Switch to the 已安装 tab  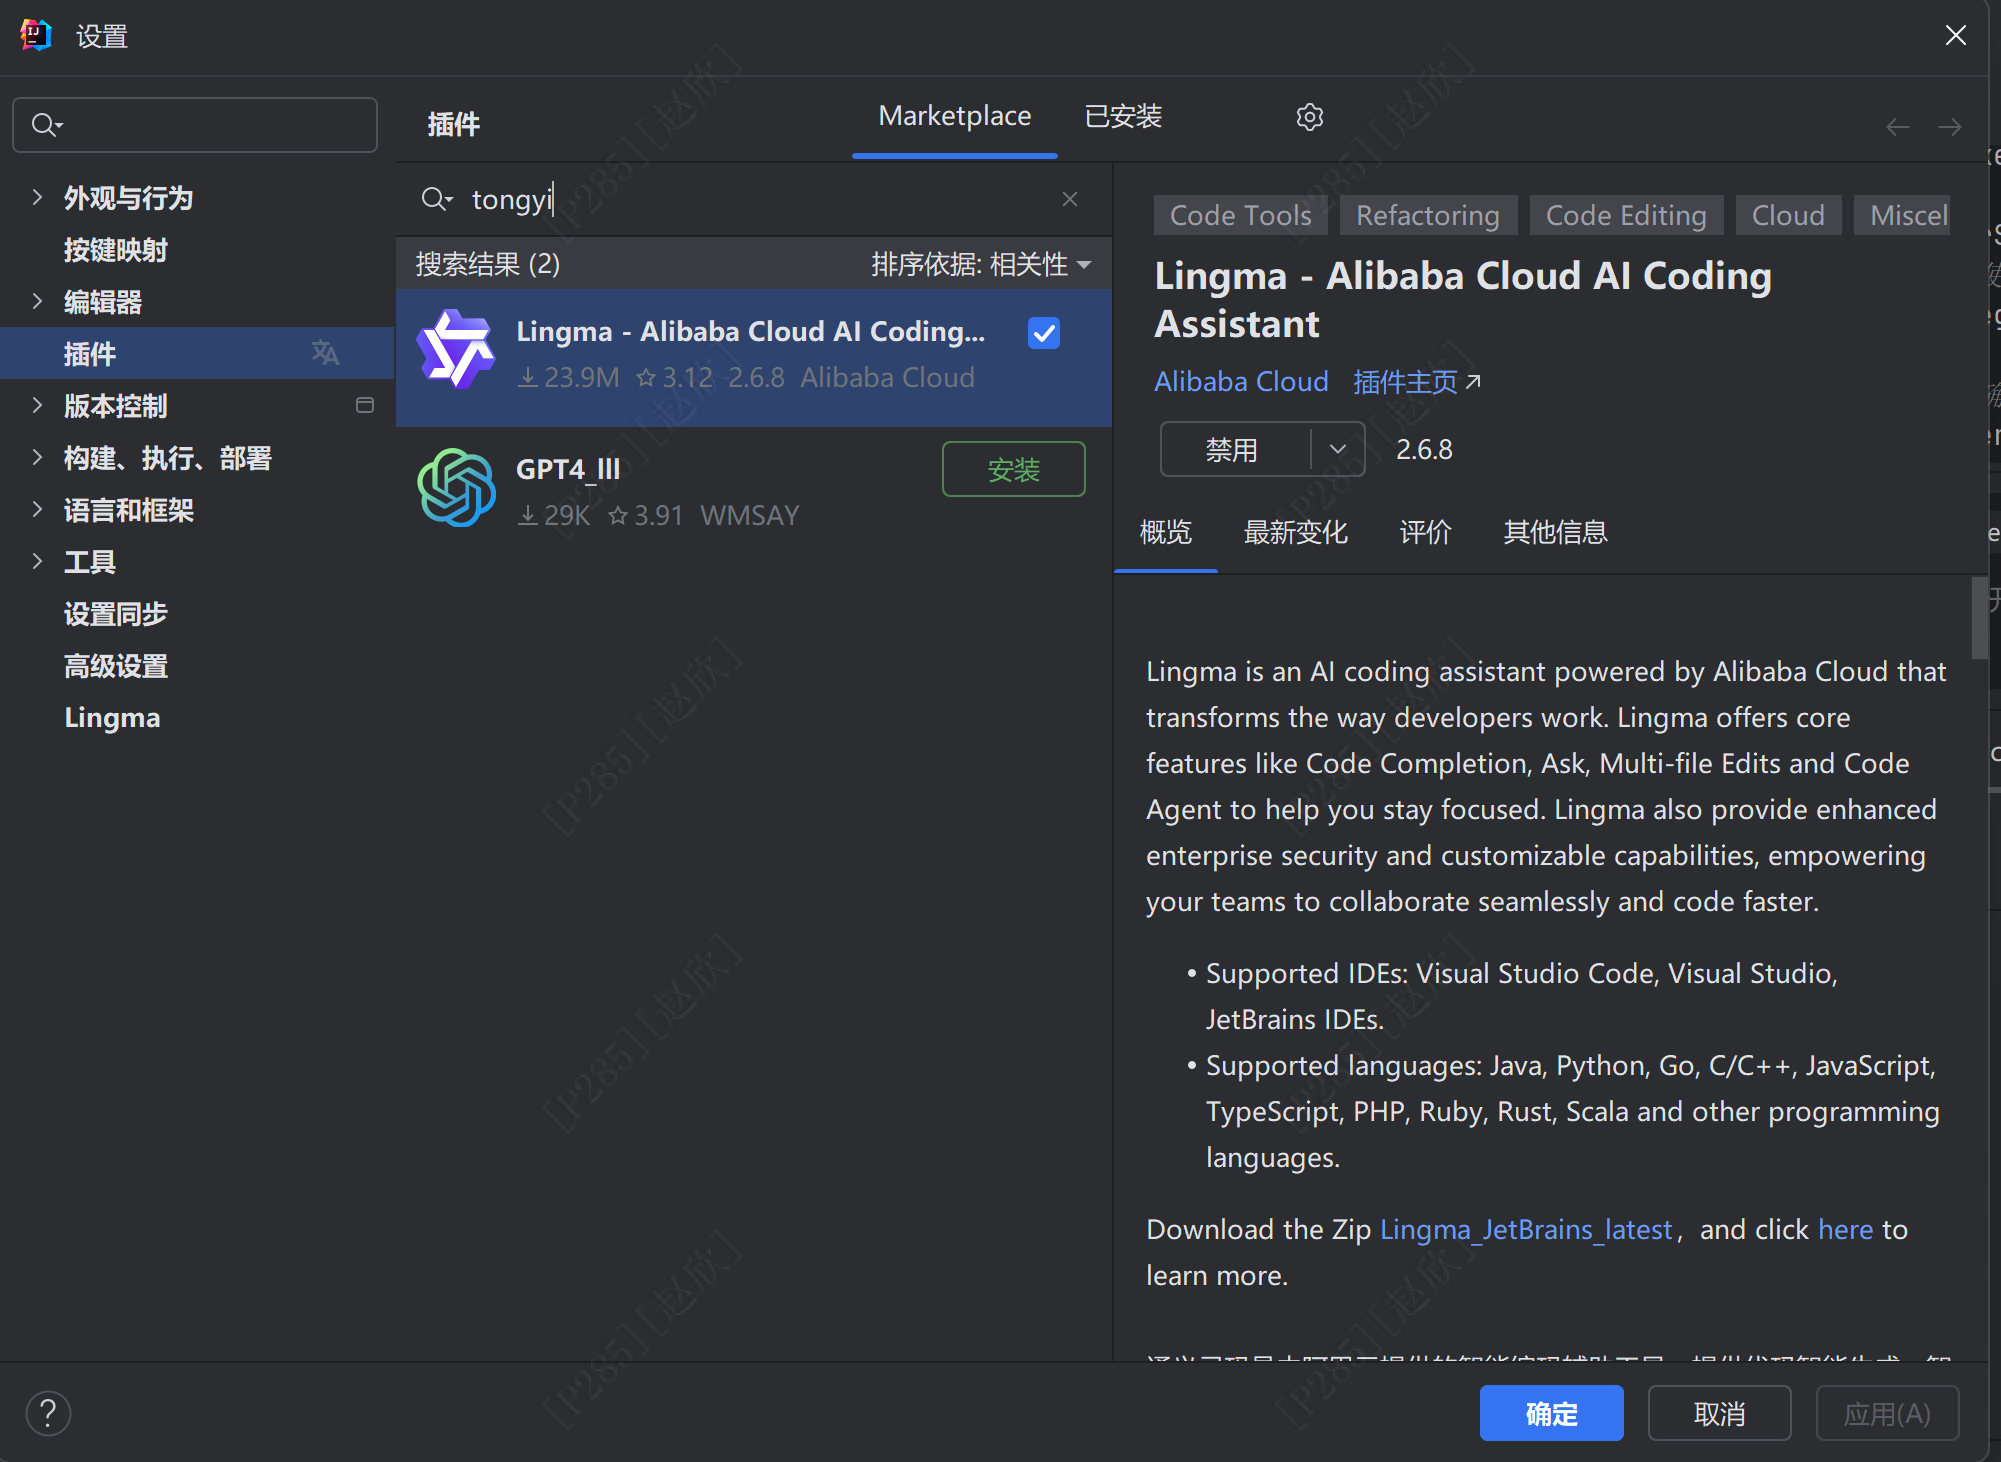pos(1122,117)
